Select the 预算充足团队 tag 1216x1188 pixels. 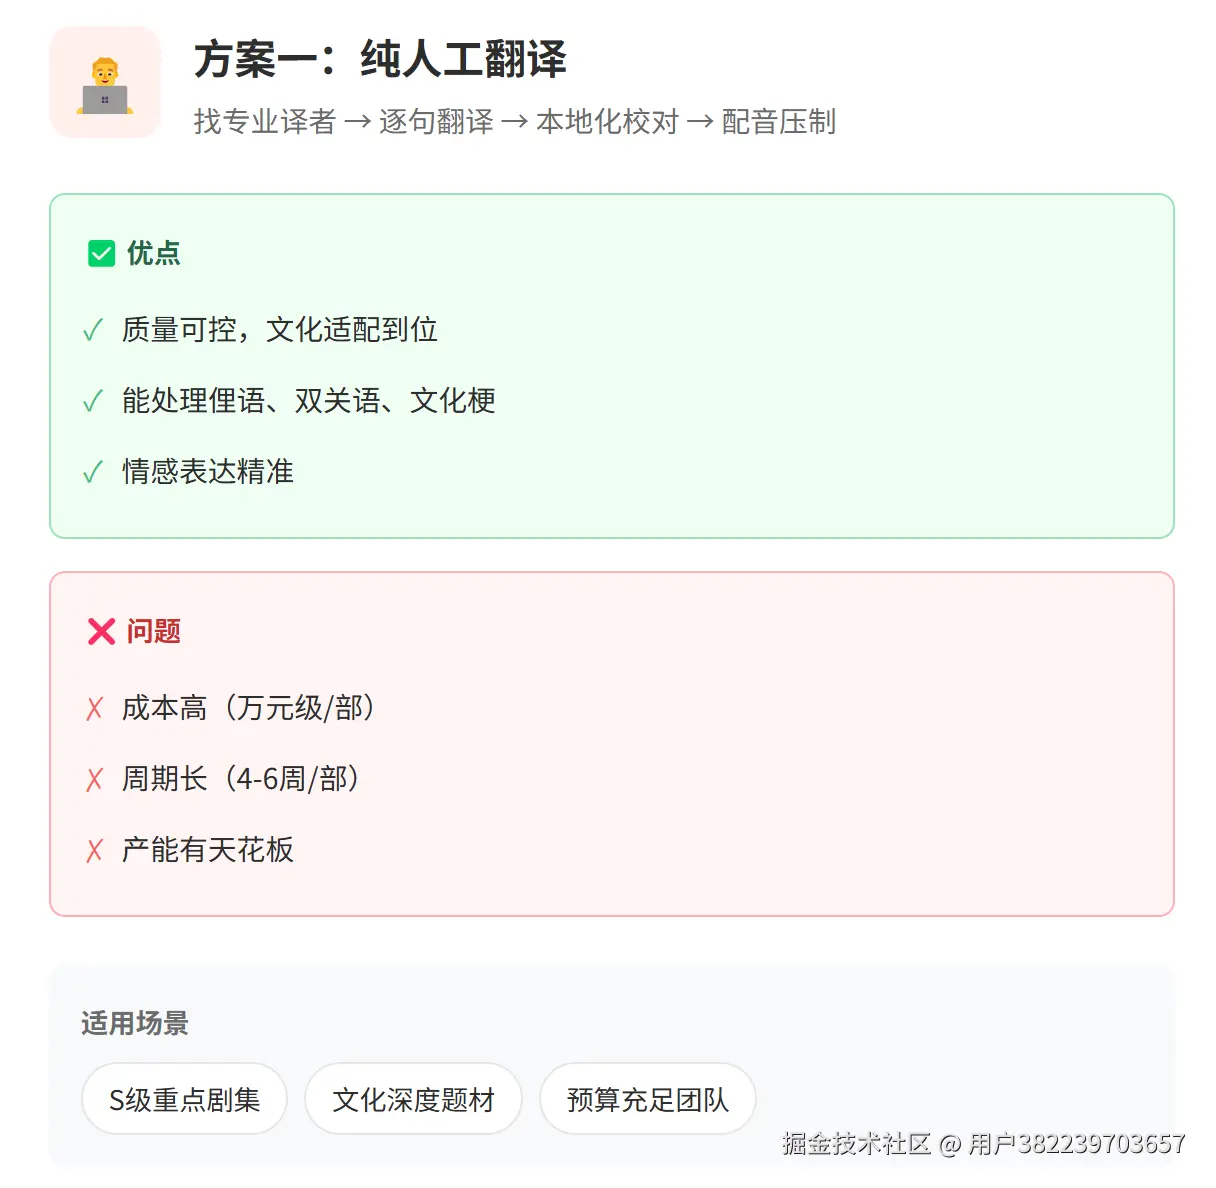[647, 1099]
